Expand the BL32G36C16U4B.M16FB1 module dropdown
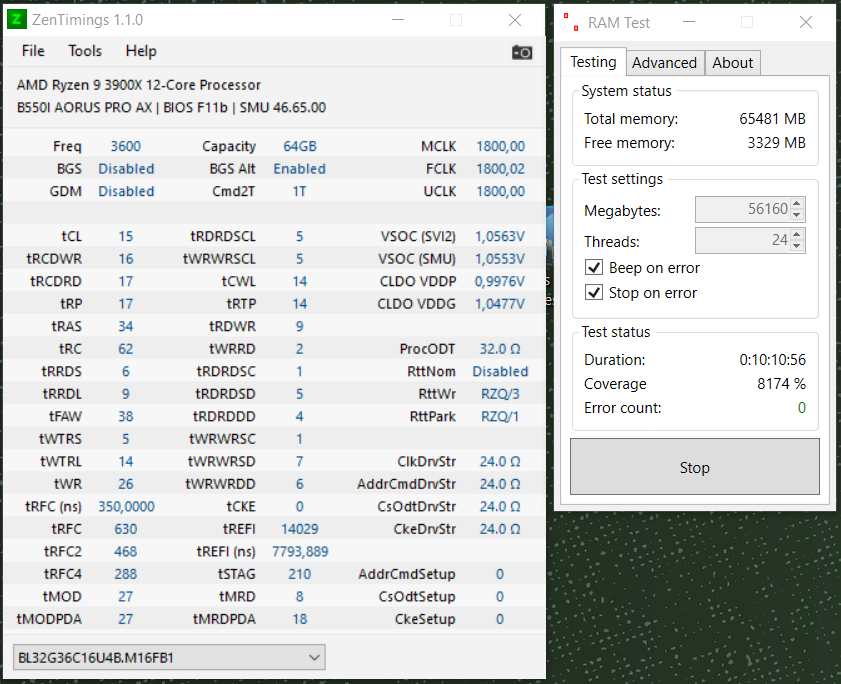This screenshot has height=684, width=841. [x=169, y=657]
